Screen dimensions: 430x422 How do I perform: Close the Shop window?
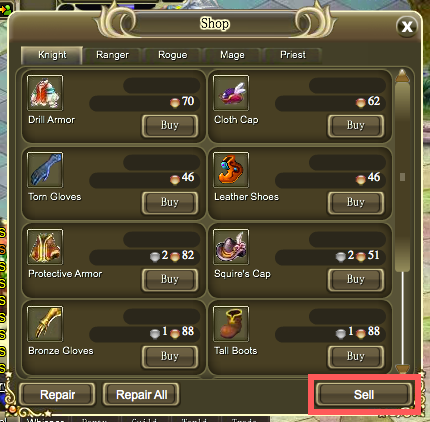[407, 26]
